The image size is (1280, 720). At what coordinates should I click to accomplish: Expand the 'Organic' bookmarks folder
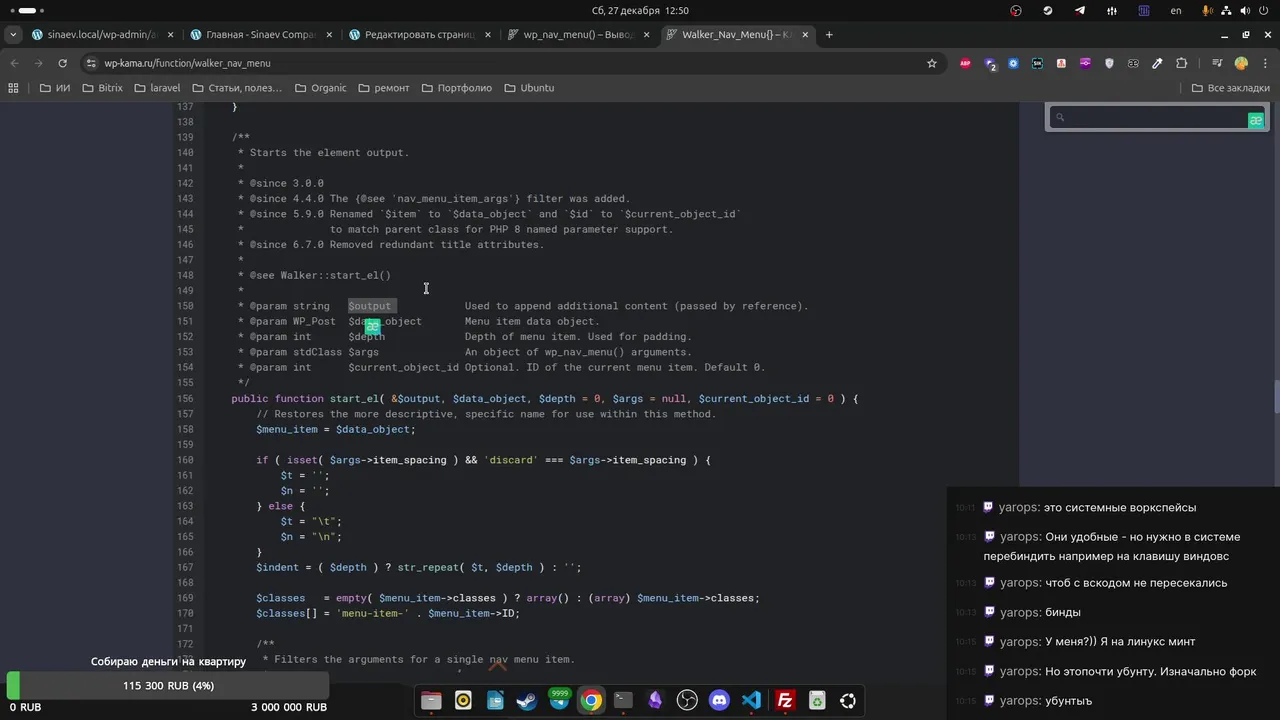click(320, 88)
